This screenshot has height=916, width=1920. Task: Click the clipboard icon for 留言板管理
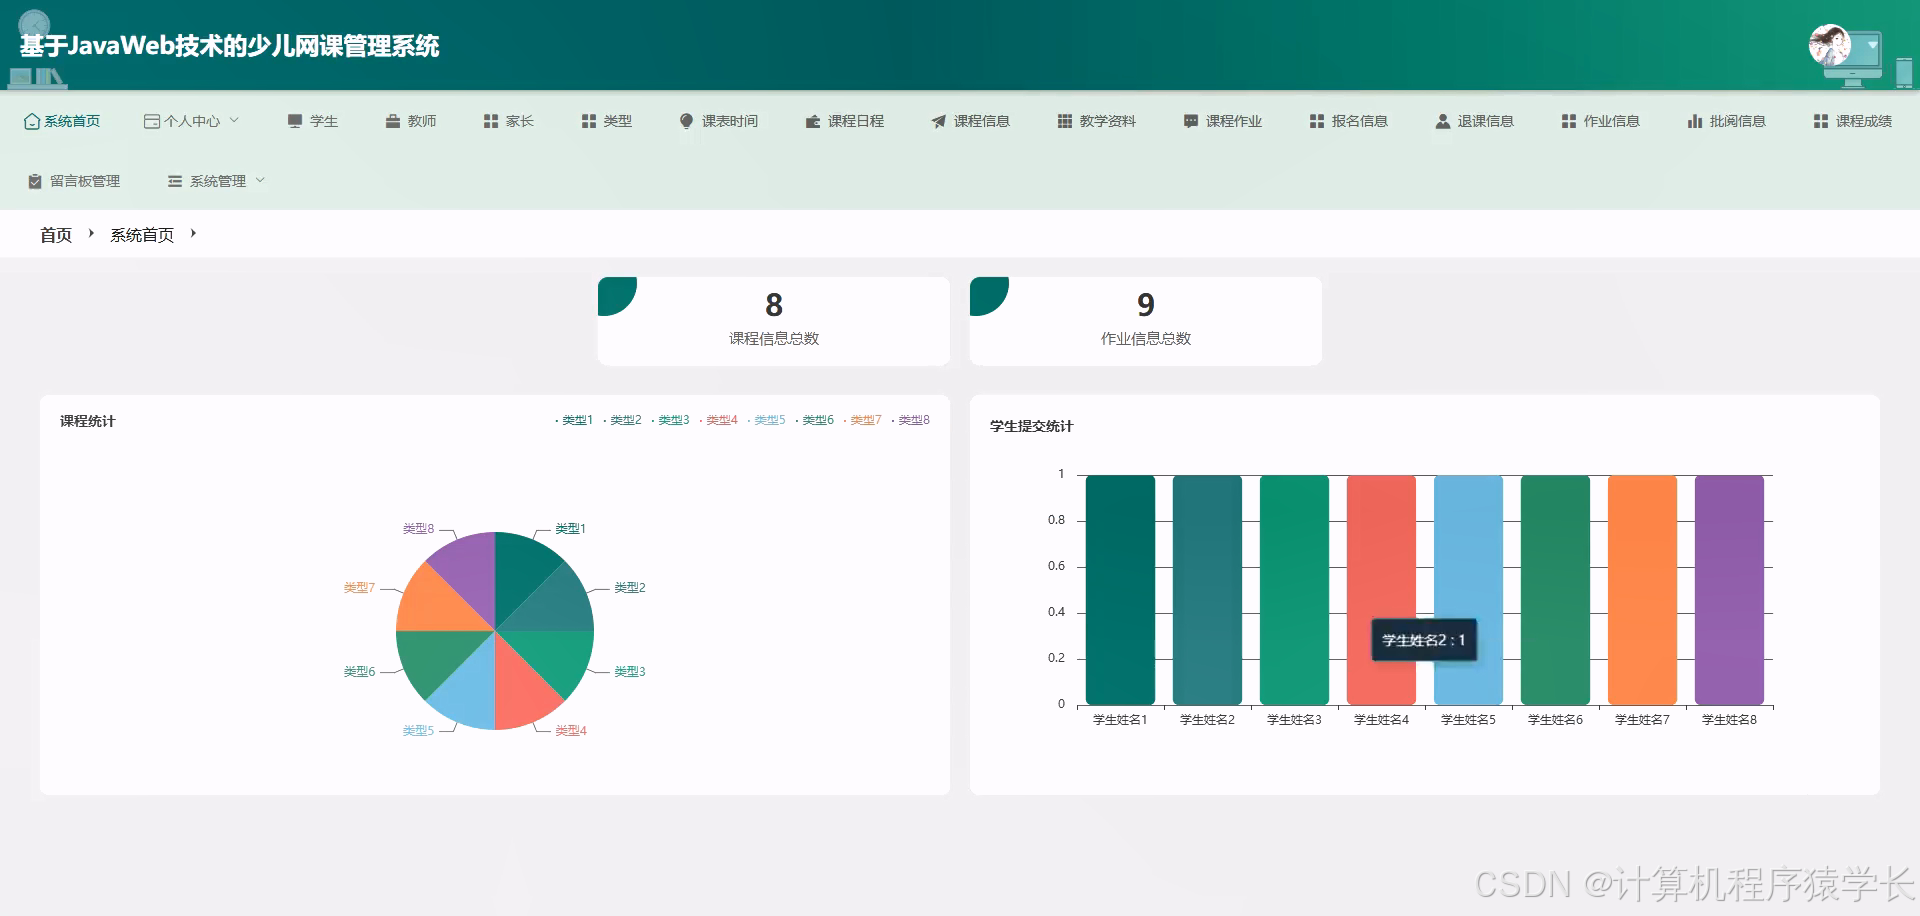coord(35,181)
